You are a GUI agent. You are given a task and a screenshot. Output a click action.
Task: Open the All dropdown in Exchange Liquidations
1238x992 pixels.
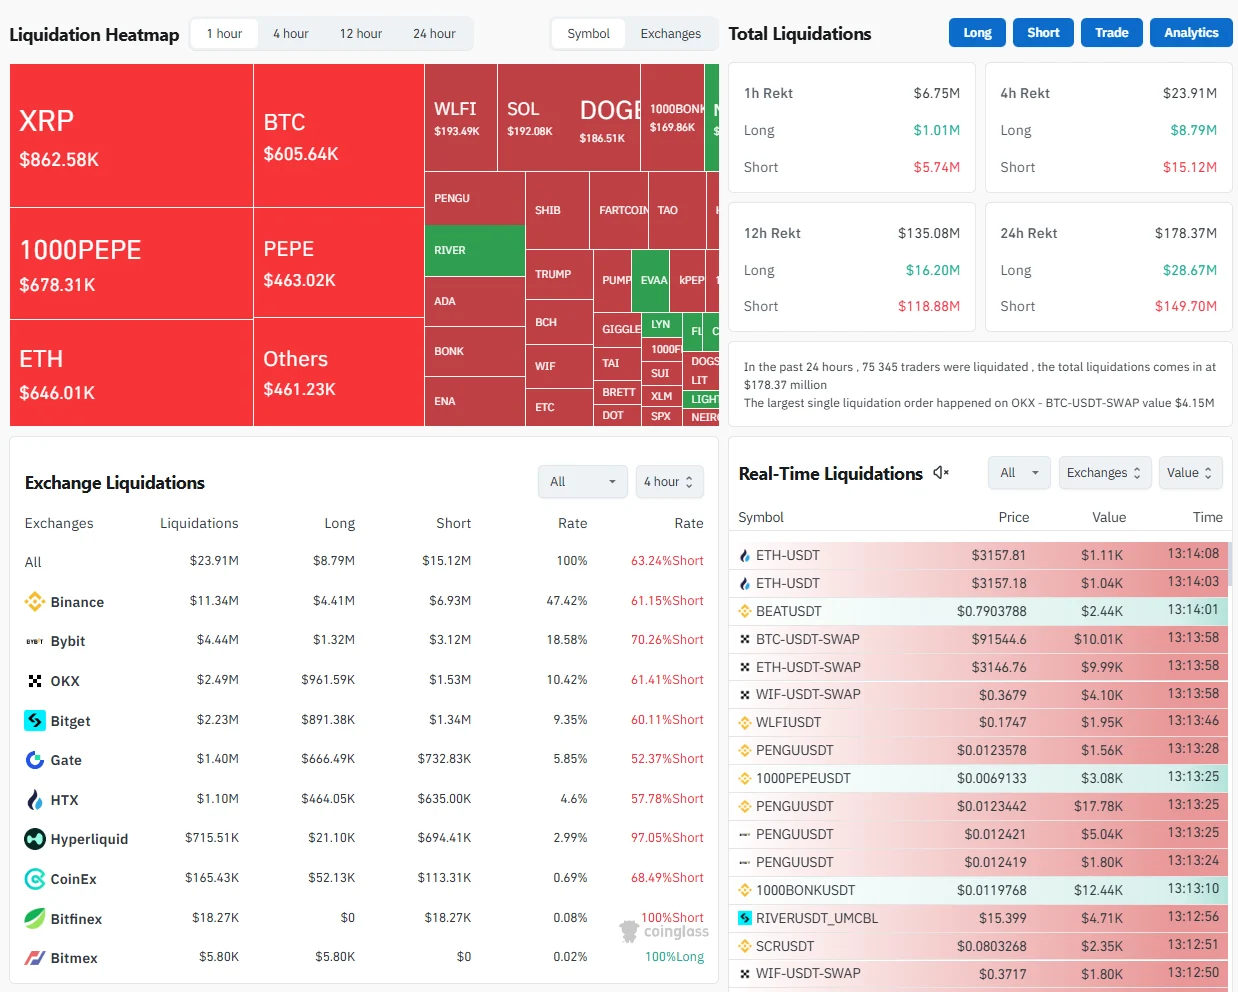click(583, 482)
